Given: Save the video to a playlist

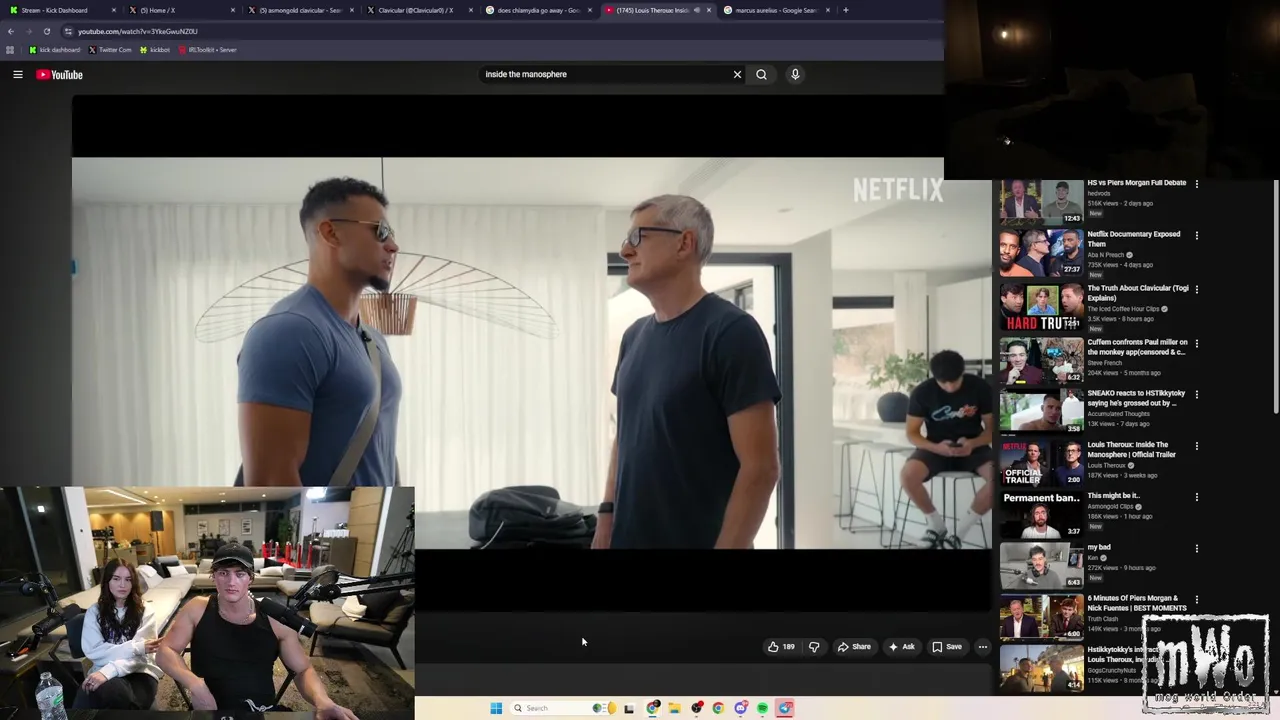Looking at the screenshot, I should [947, 647].
